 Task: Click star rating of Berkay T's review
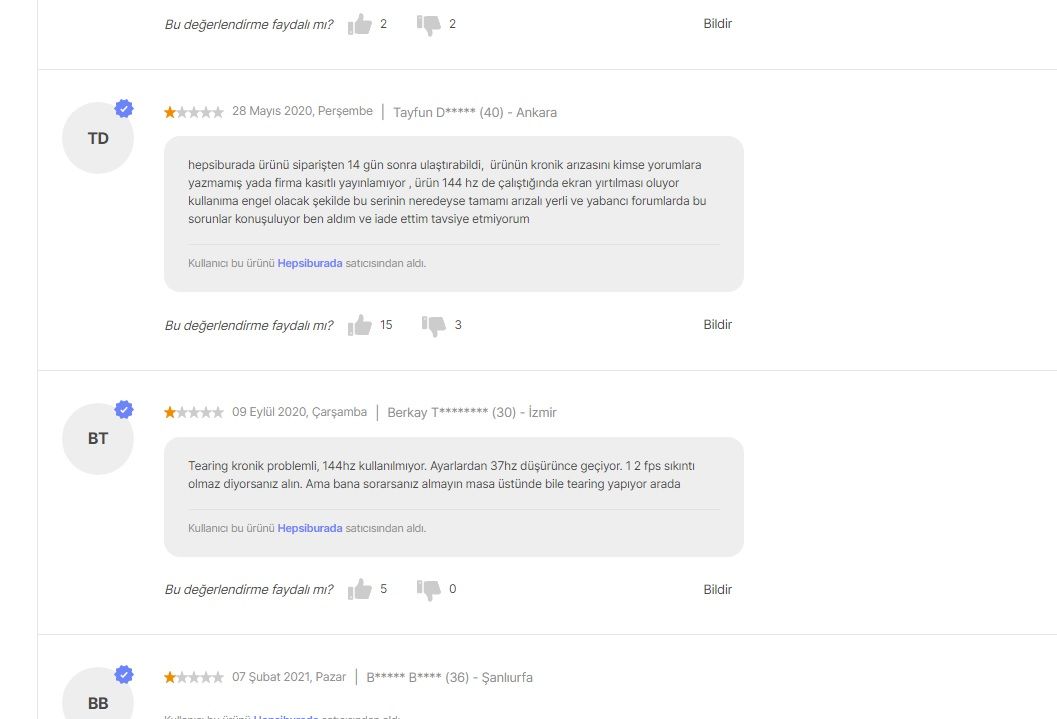193,412
